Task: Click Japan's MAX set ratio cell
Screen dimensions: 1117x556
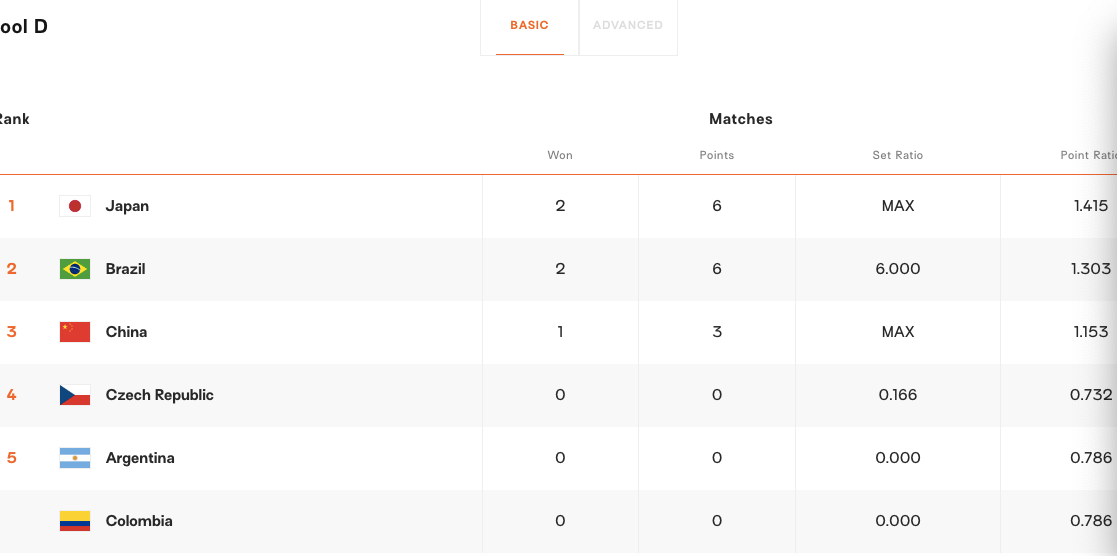Action: pyautogui.click(x=898, y=206)
